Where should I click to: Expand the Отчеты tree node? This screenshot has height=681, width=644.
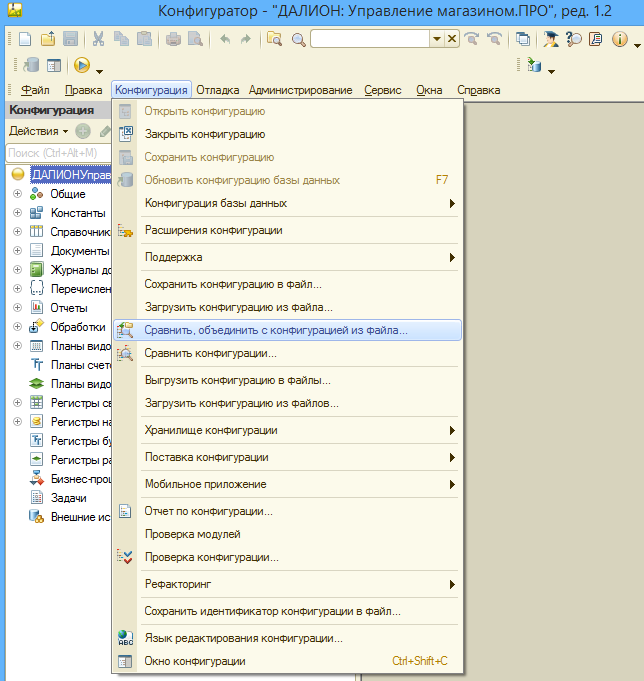pyautogui.click(x=17, y=307)
